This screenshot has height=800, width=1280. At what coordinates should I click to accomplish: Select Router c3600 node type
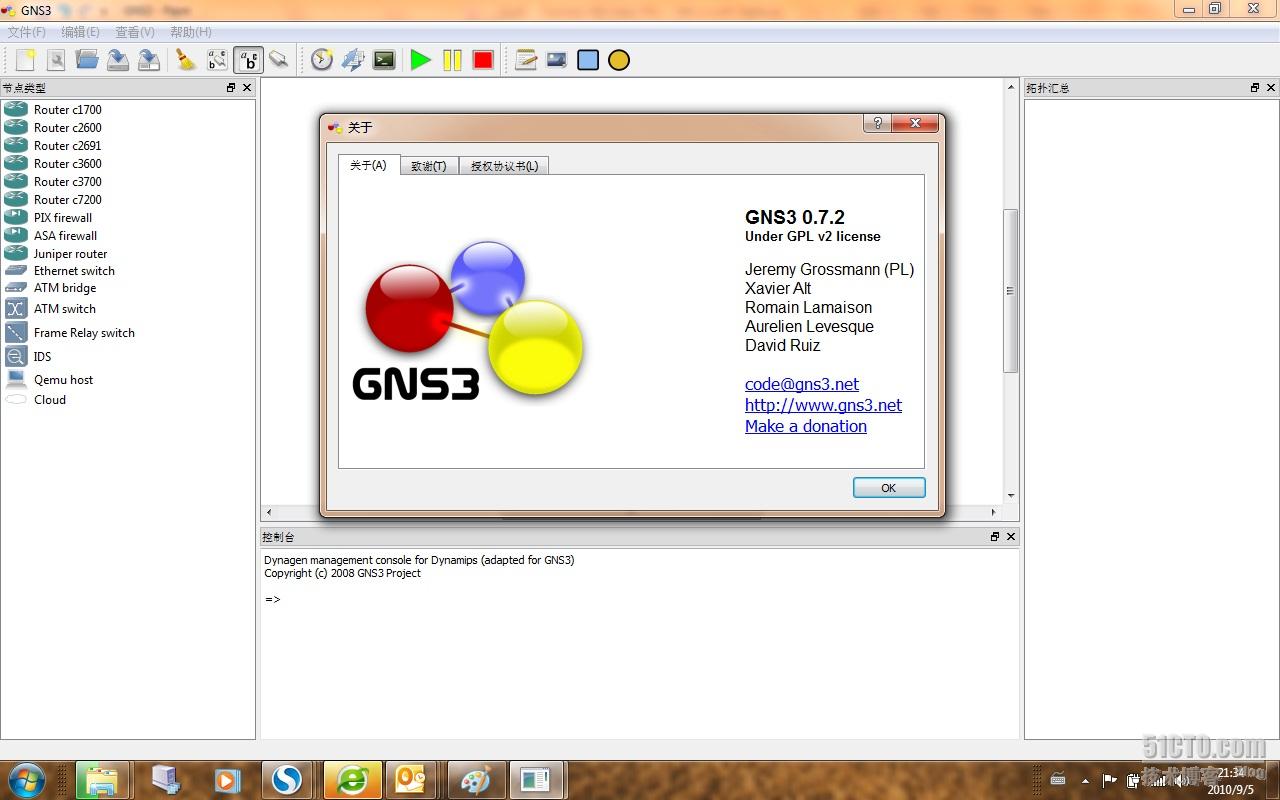67,164
